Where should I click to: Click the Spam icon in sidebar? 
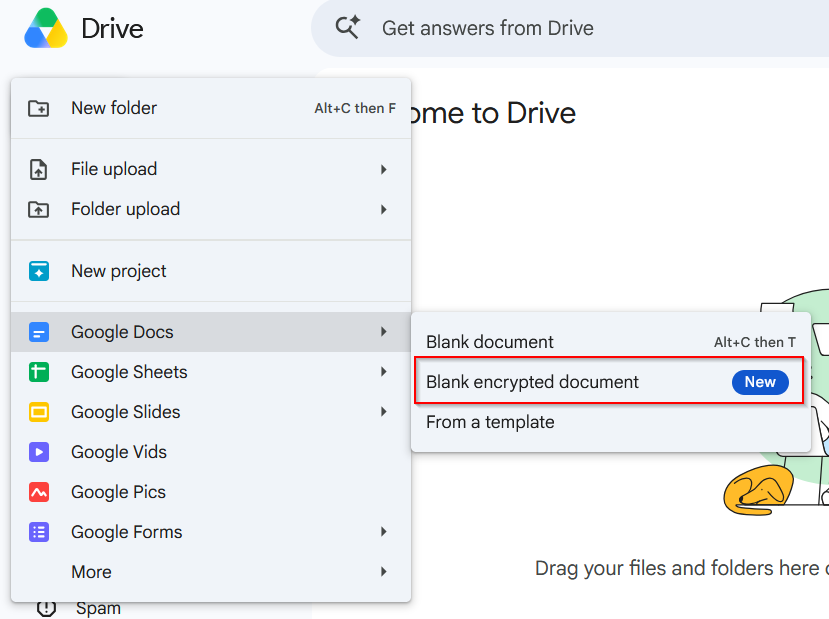pyautogui.click(x=47, y=608)
